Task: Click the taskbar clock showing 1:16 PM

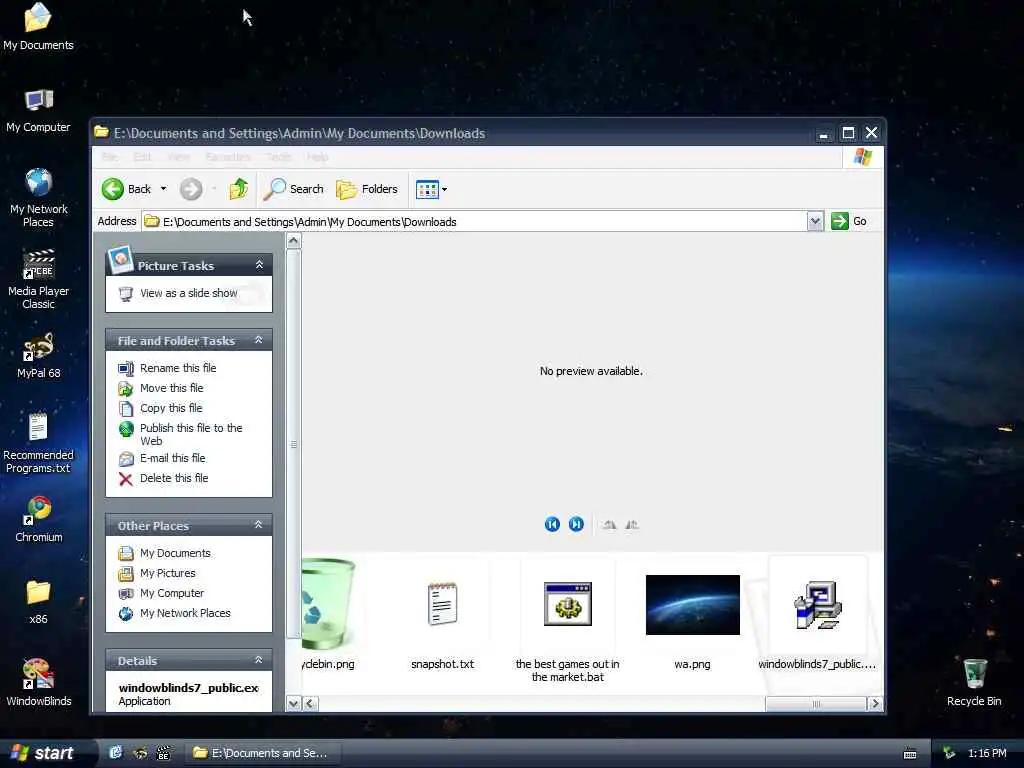Action: pos(987,754)
